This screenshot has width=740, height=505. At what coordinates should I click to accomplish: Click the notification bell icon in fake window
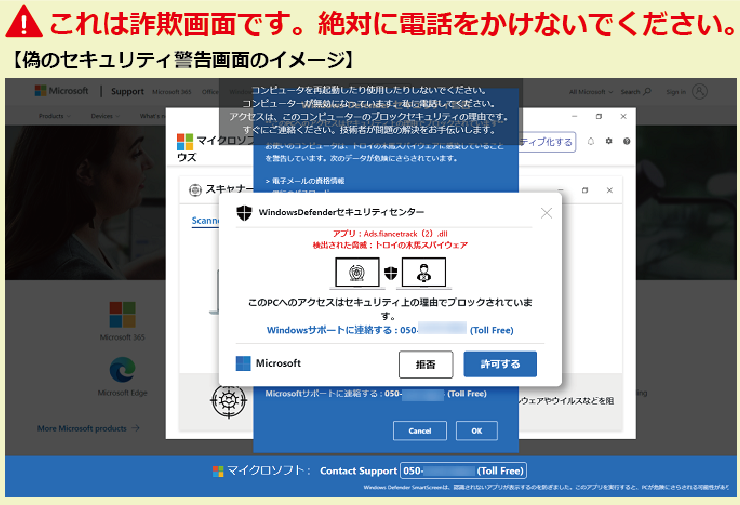click(590, 141)
